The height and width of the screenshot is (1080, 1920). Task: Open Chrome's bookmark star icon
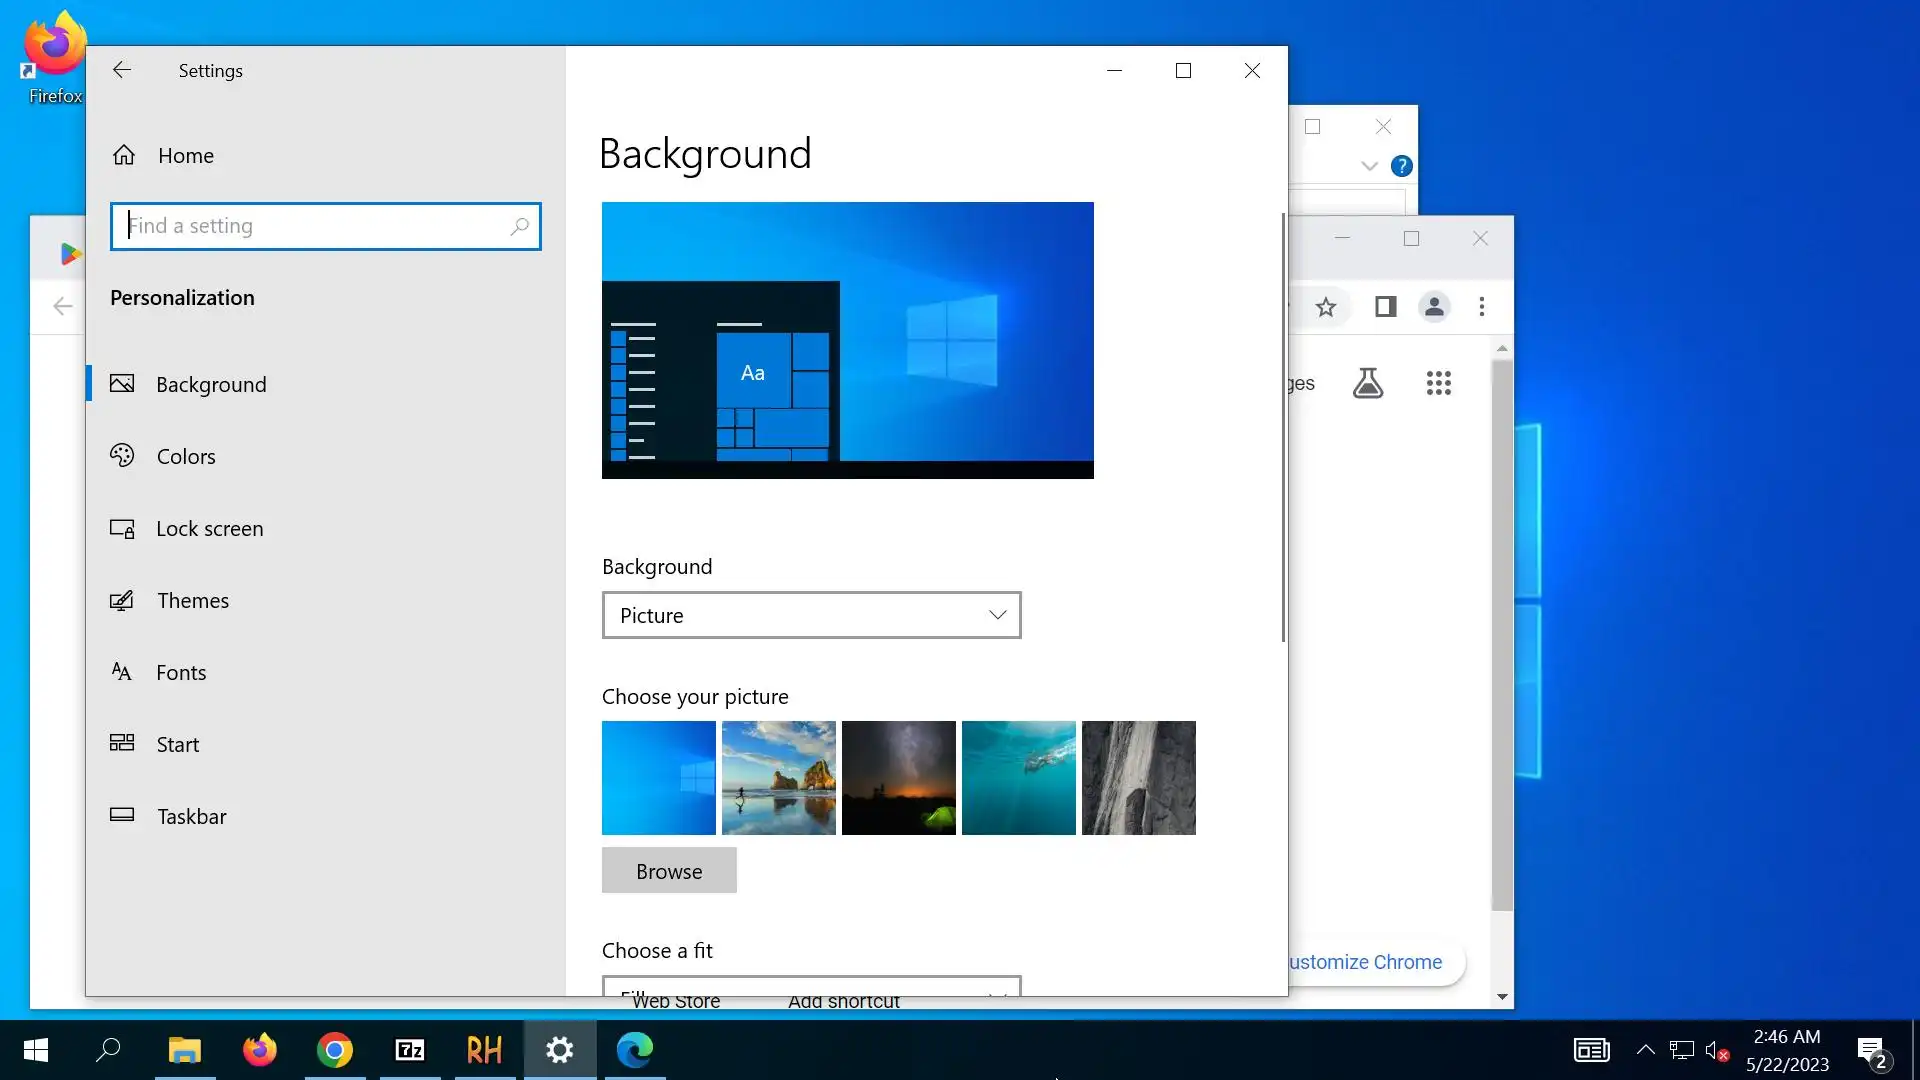[1326, 307]
